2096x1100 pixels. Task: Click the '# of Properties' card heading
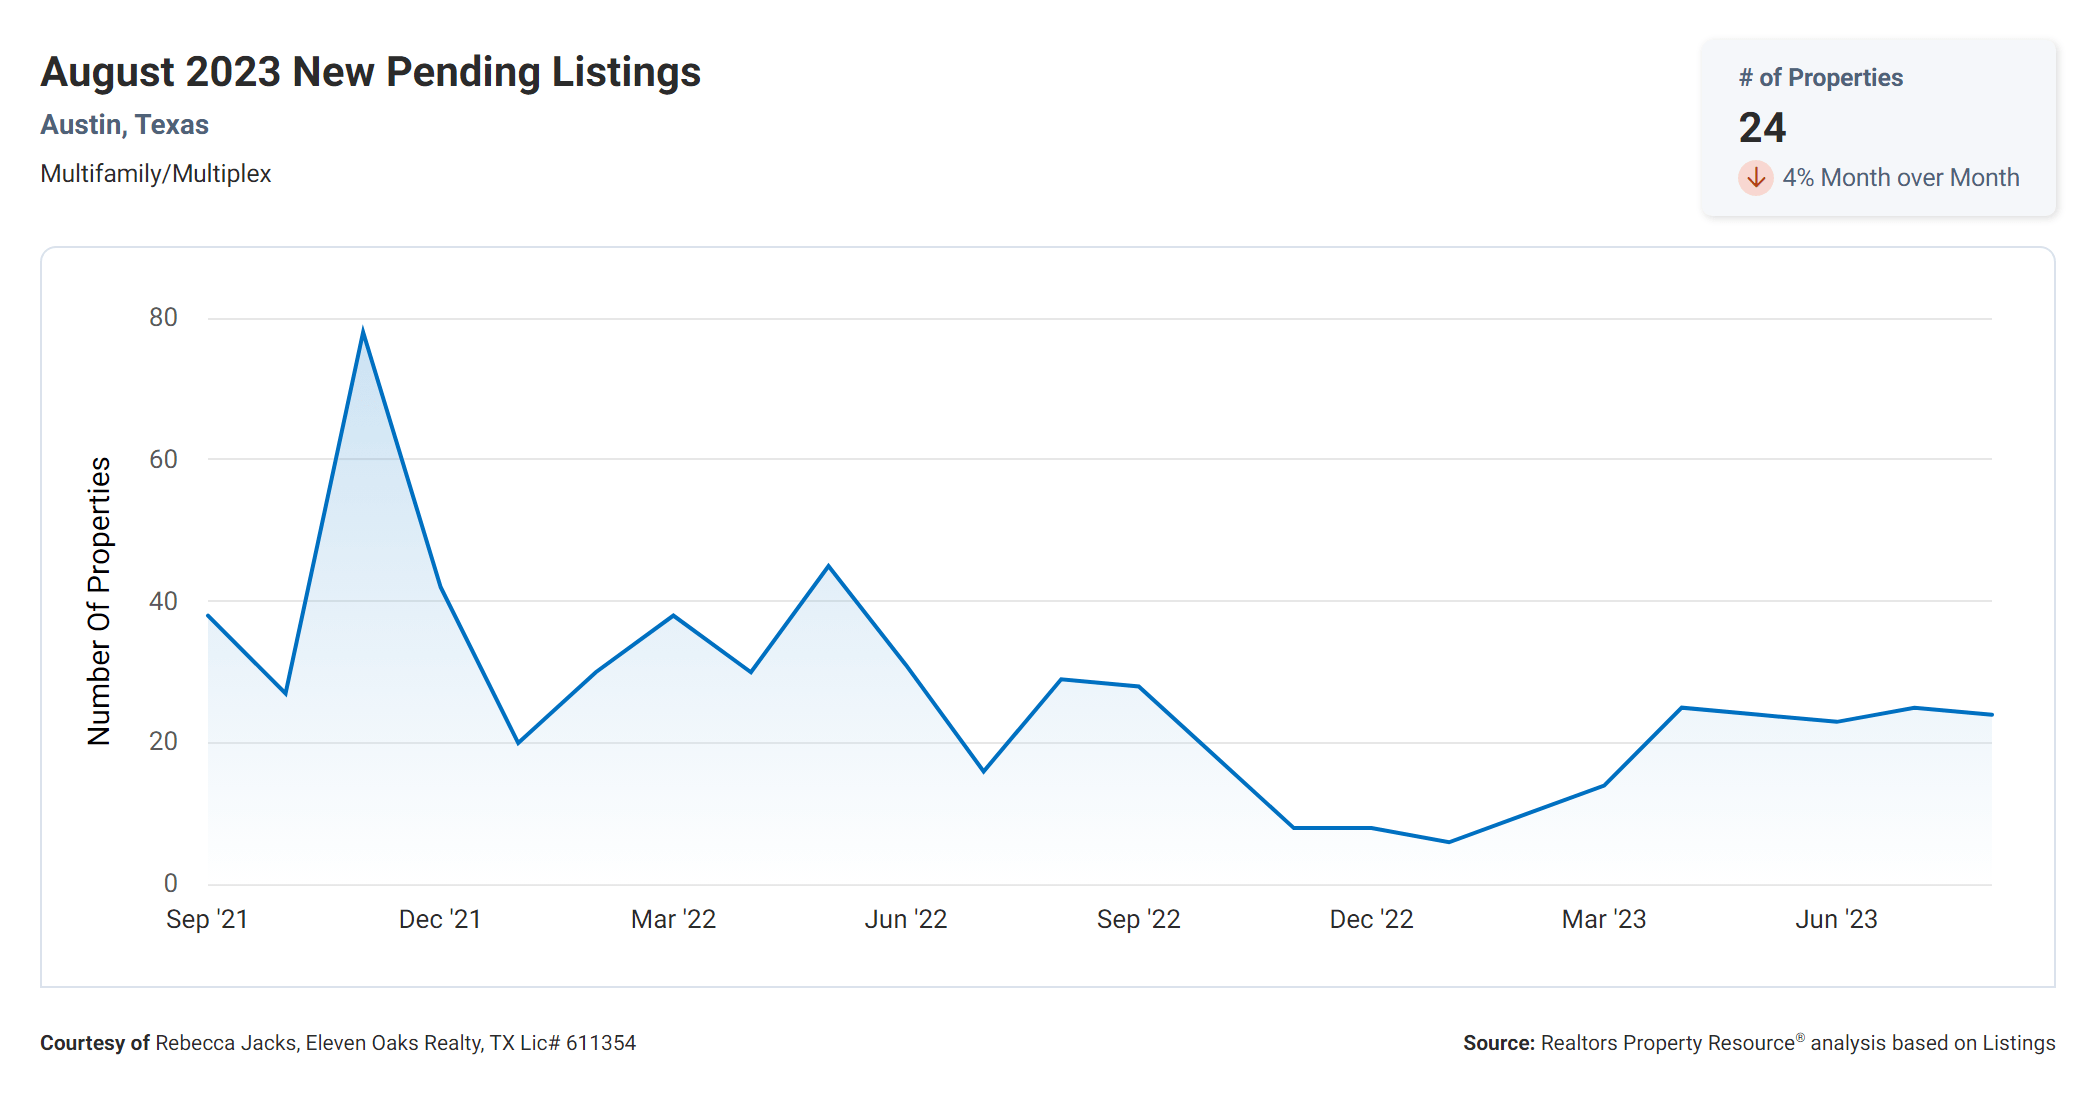point(1820,78)
